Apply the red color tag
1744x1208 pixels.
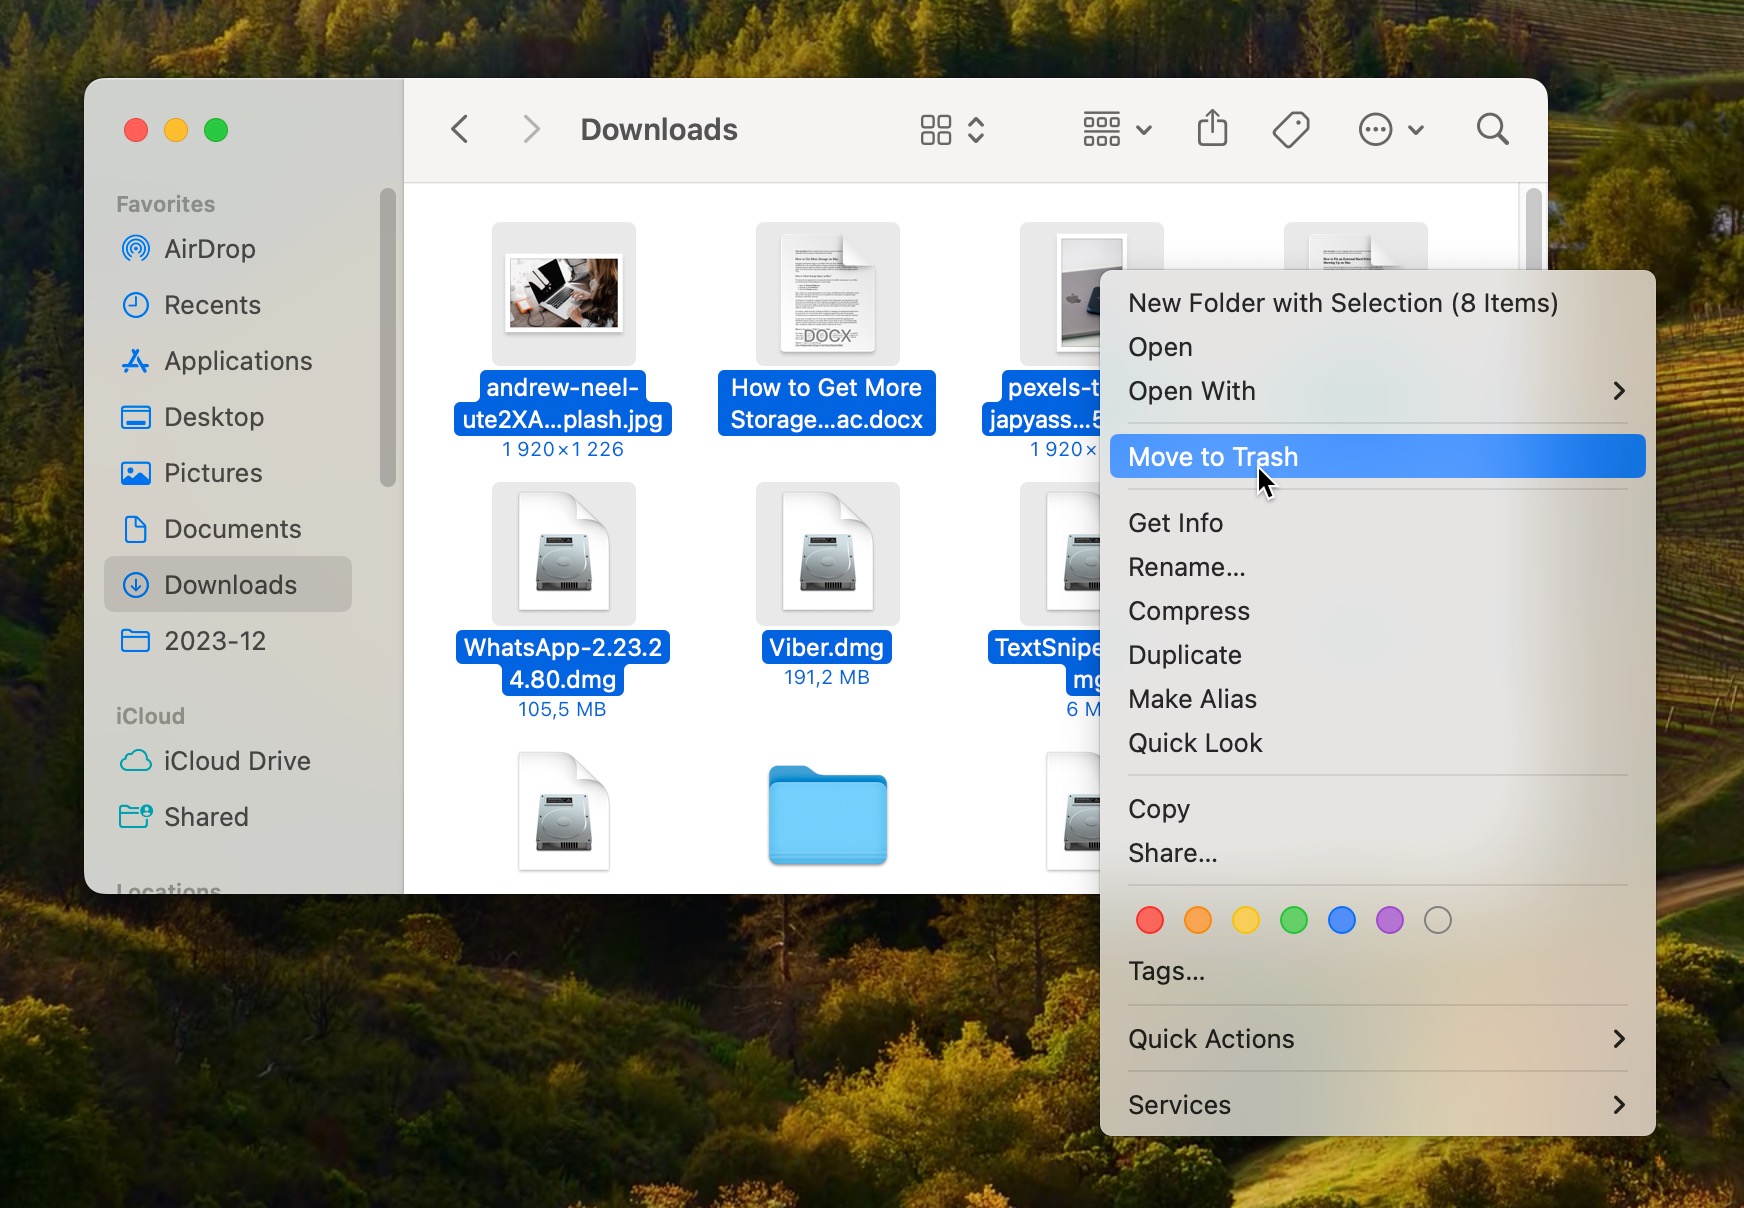pos(1149,920)
